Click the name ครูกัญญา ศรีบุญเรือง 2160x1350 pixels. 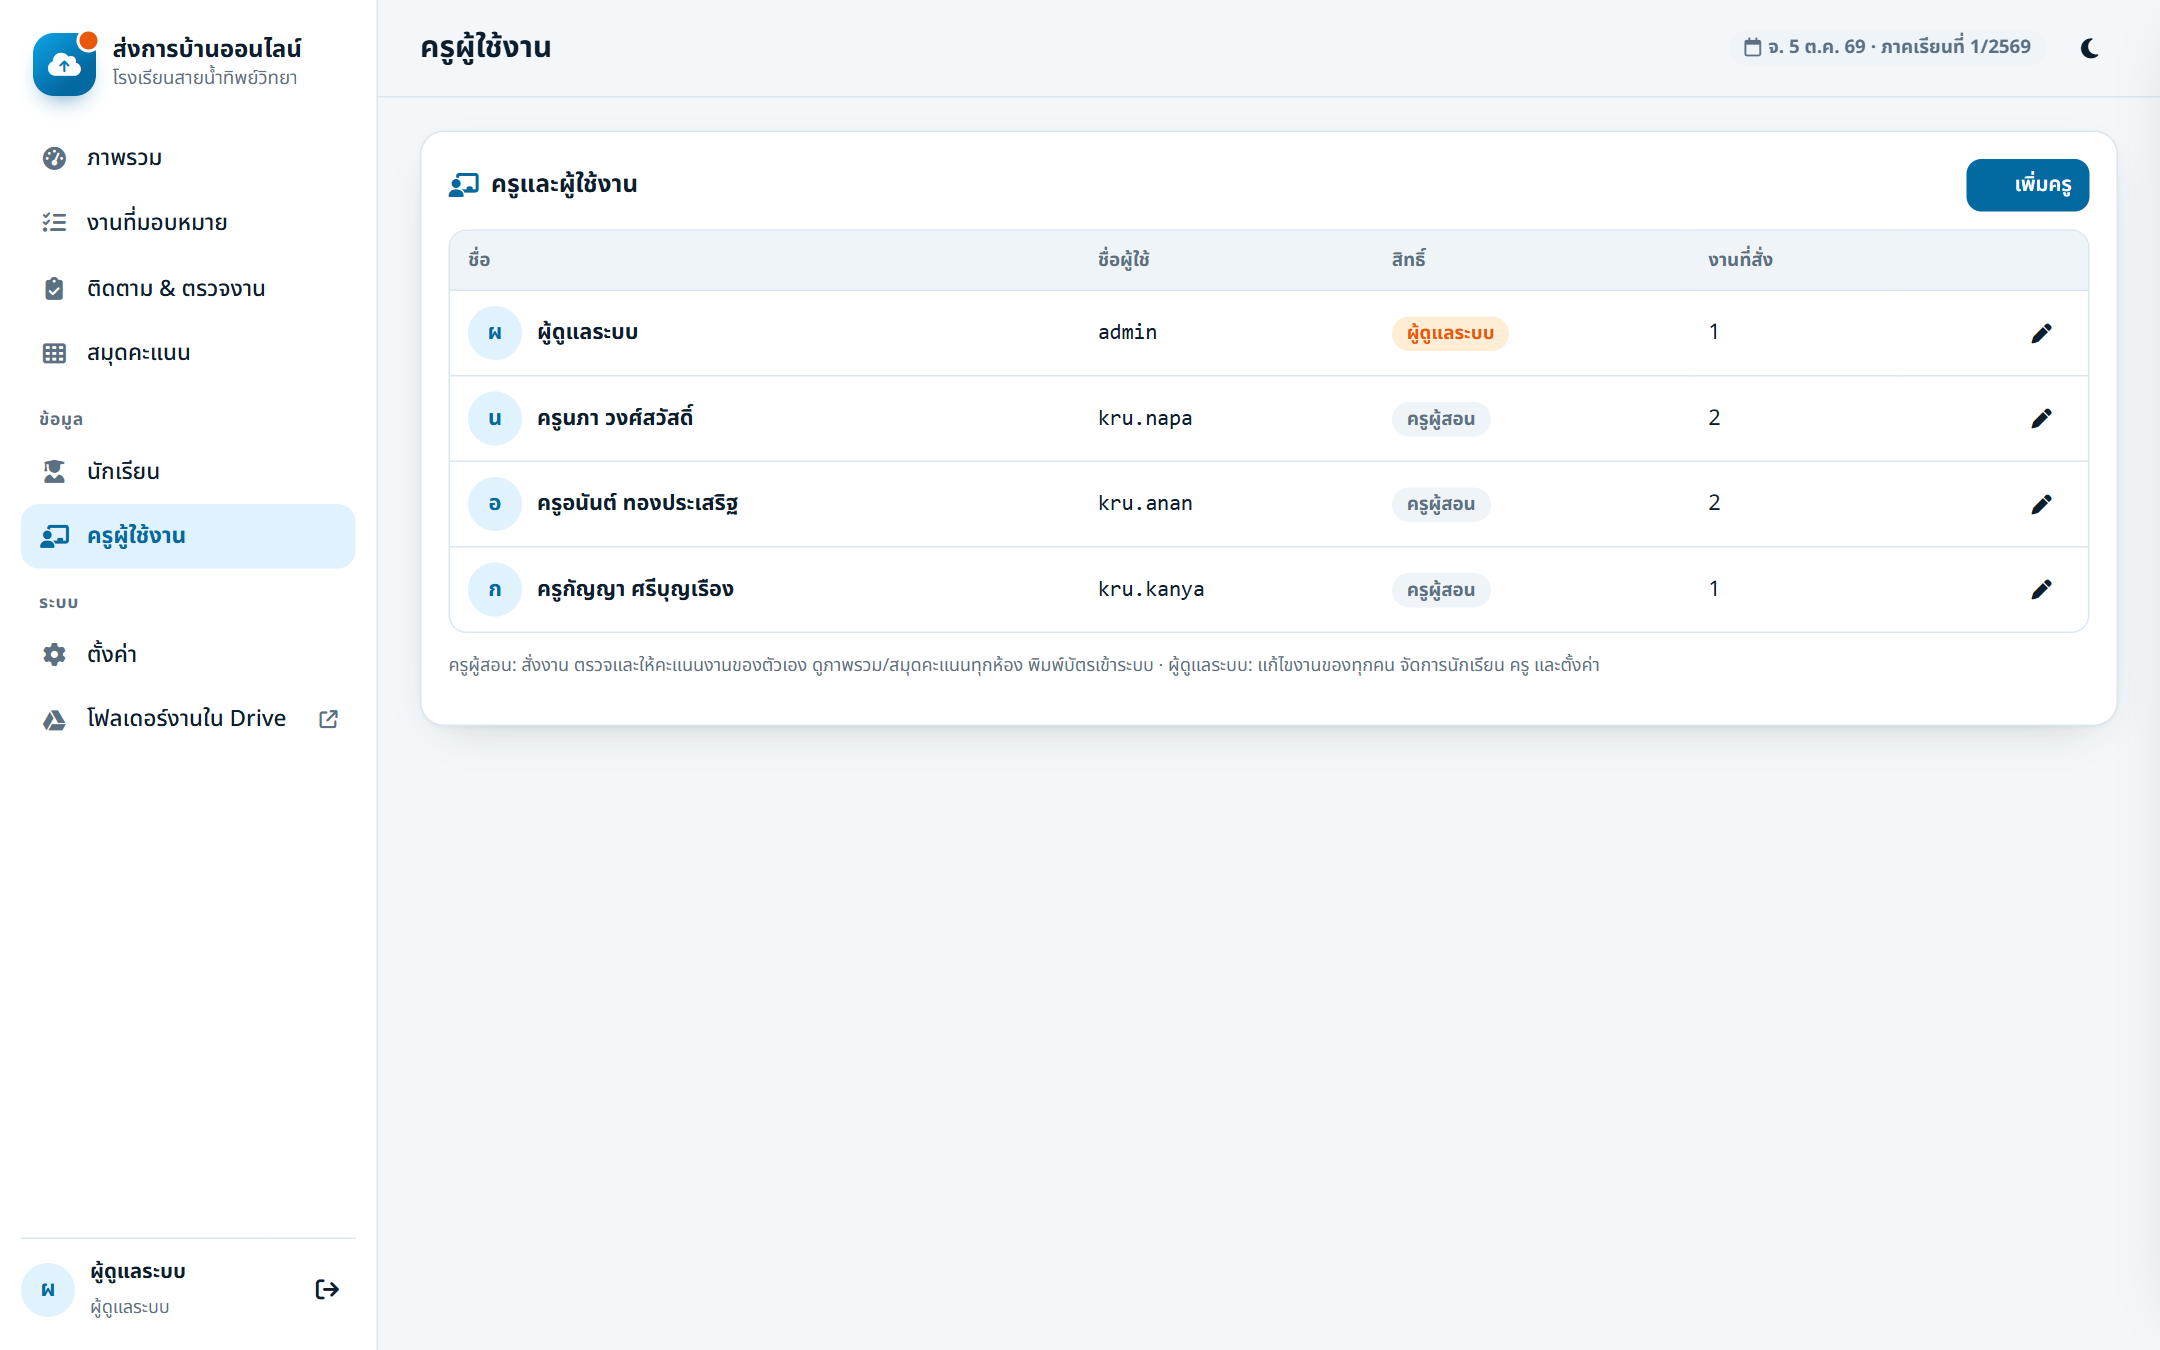635,589
